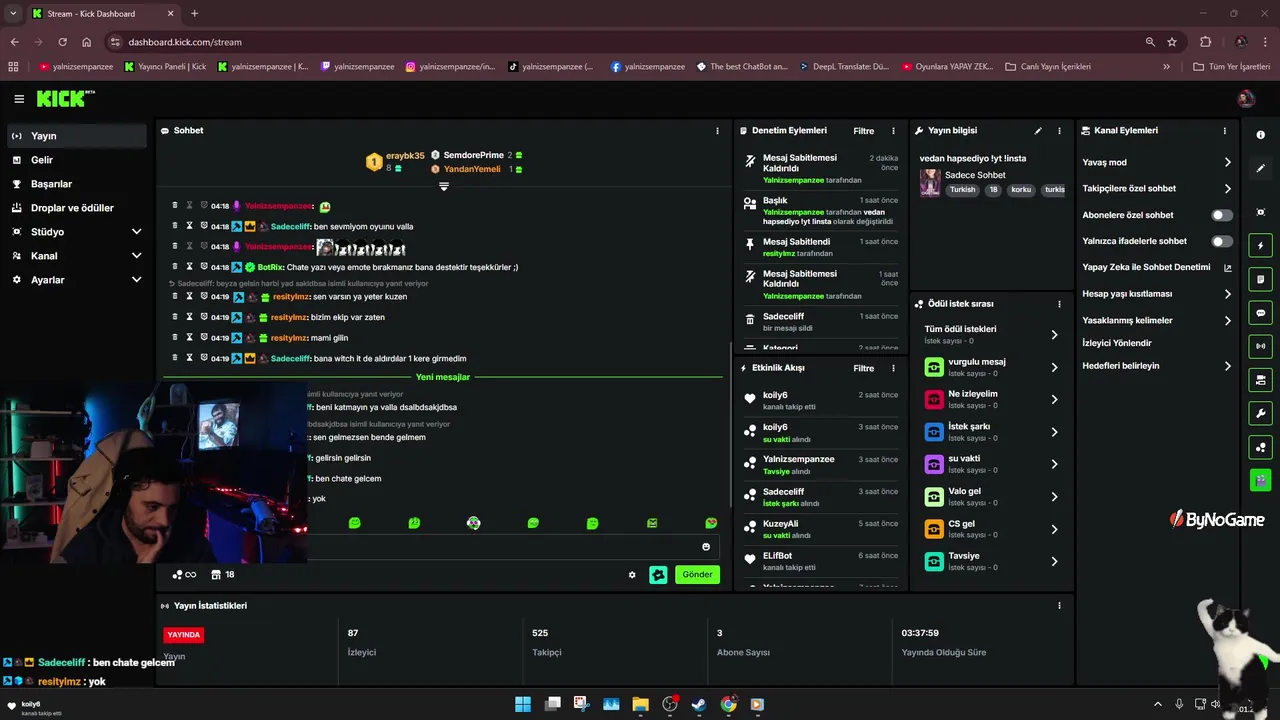Ban resityImz via the shield icon on 'mami gilin'
1280x720 pixels.
point(203,338)
